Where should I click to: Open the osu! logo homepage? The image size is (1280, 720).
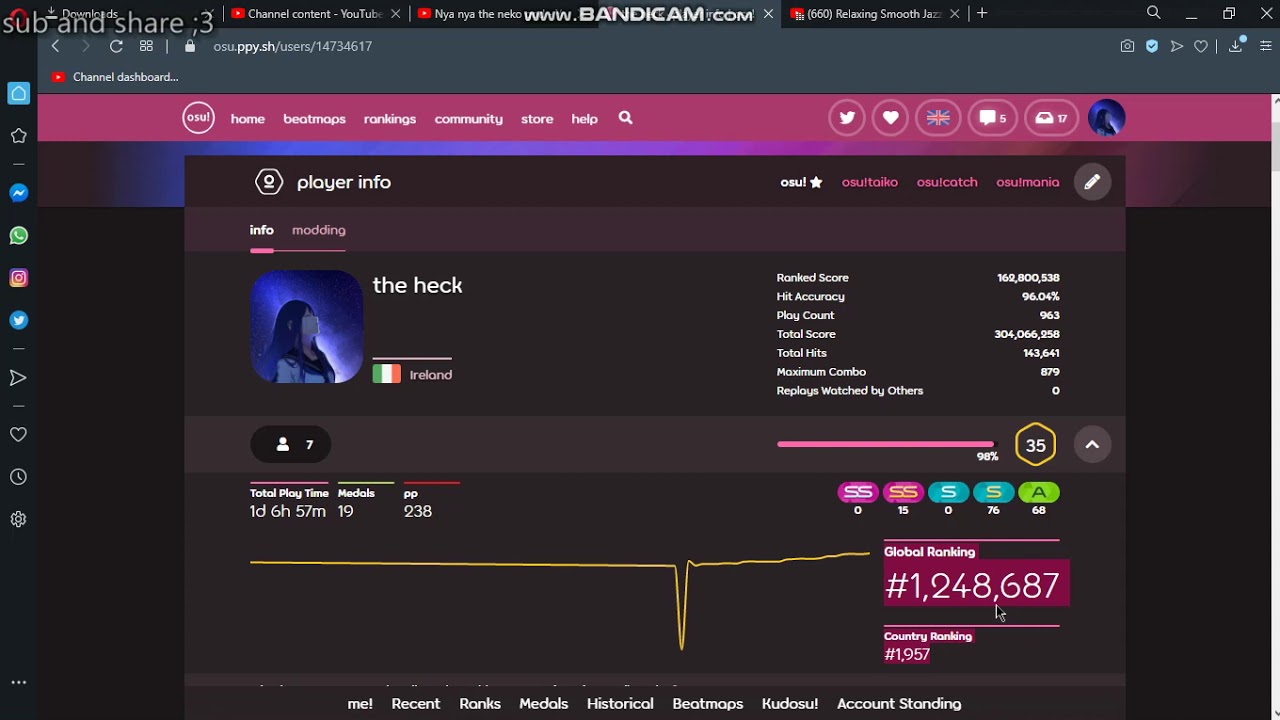pos(198,118)
